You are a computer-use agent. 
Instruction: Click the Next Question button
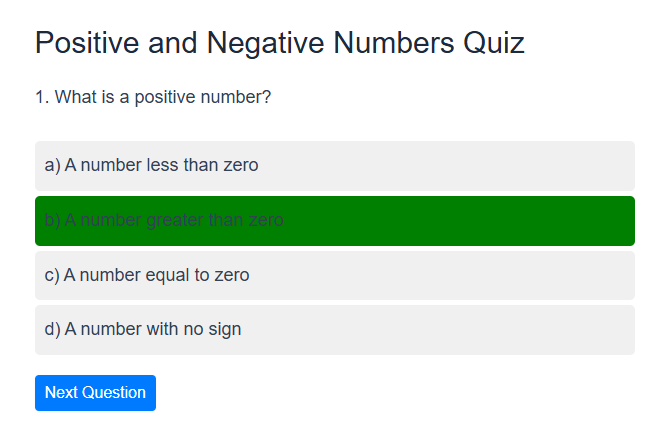click(x=95, y=392)
